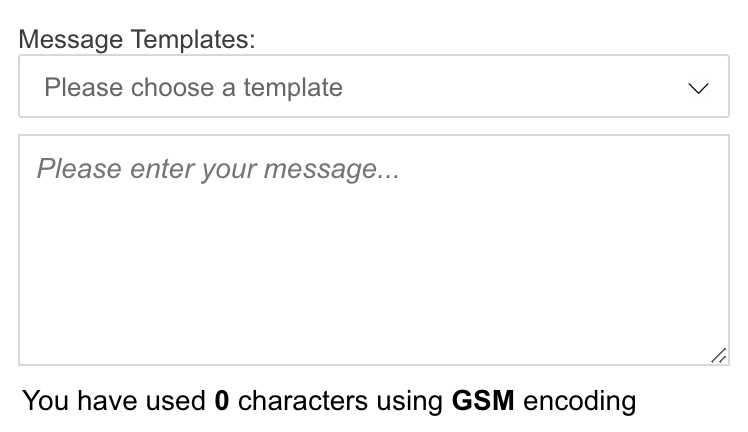This screenshot has height=432, width=748.
Task: Click the word "template" in the dropdown
Action: pos(292,87)
